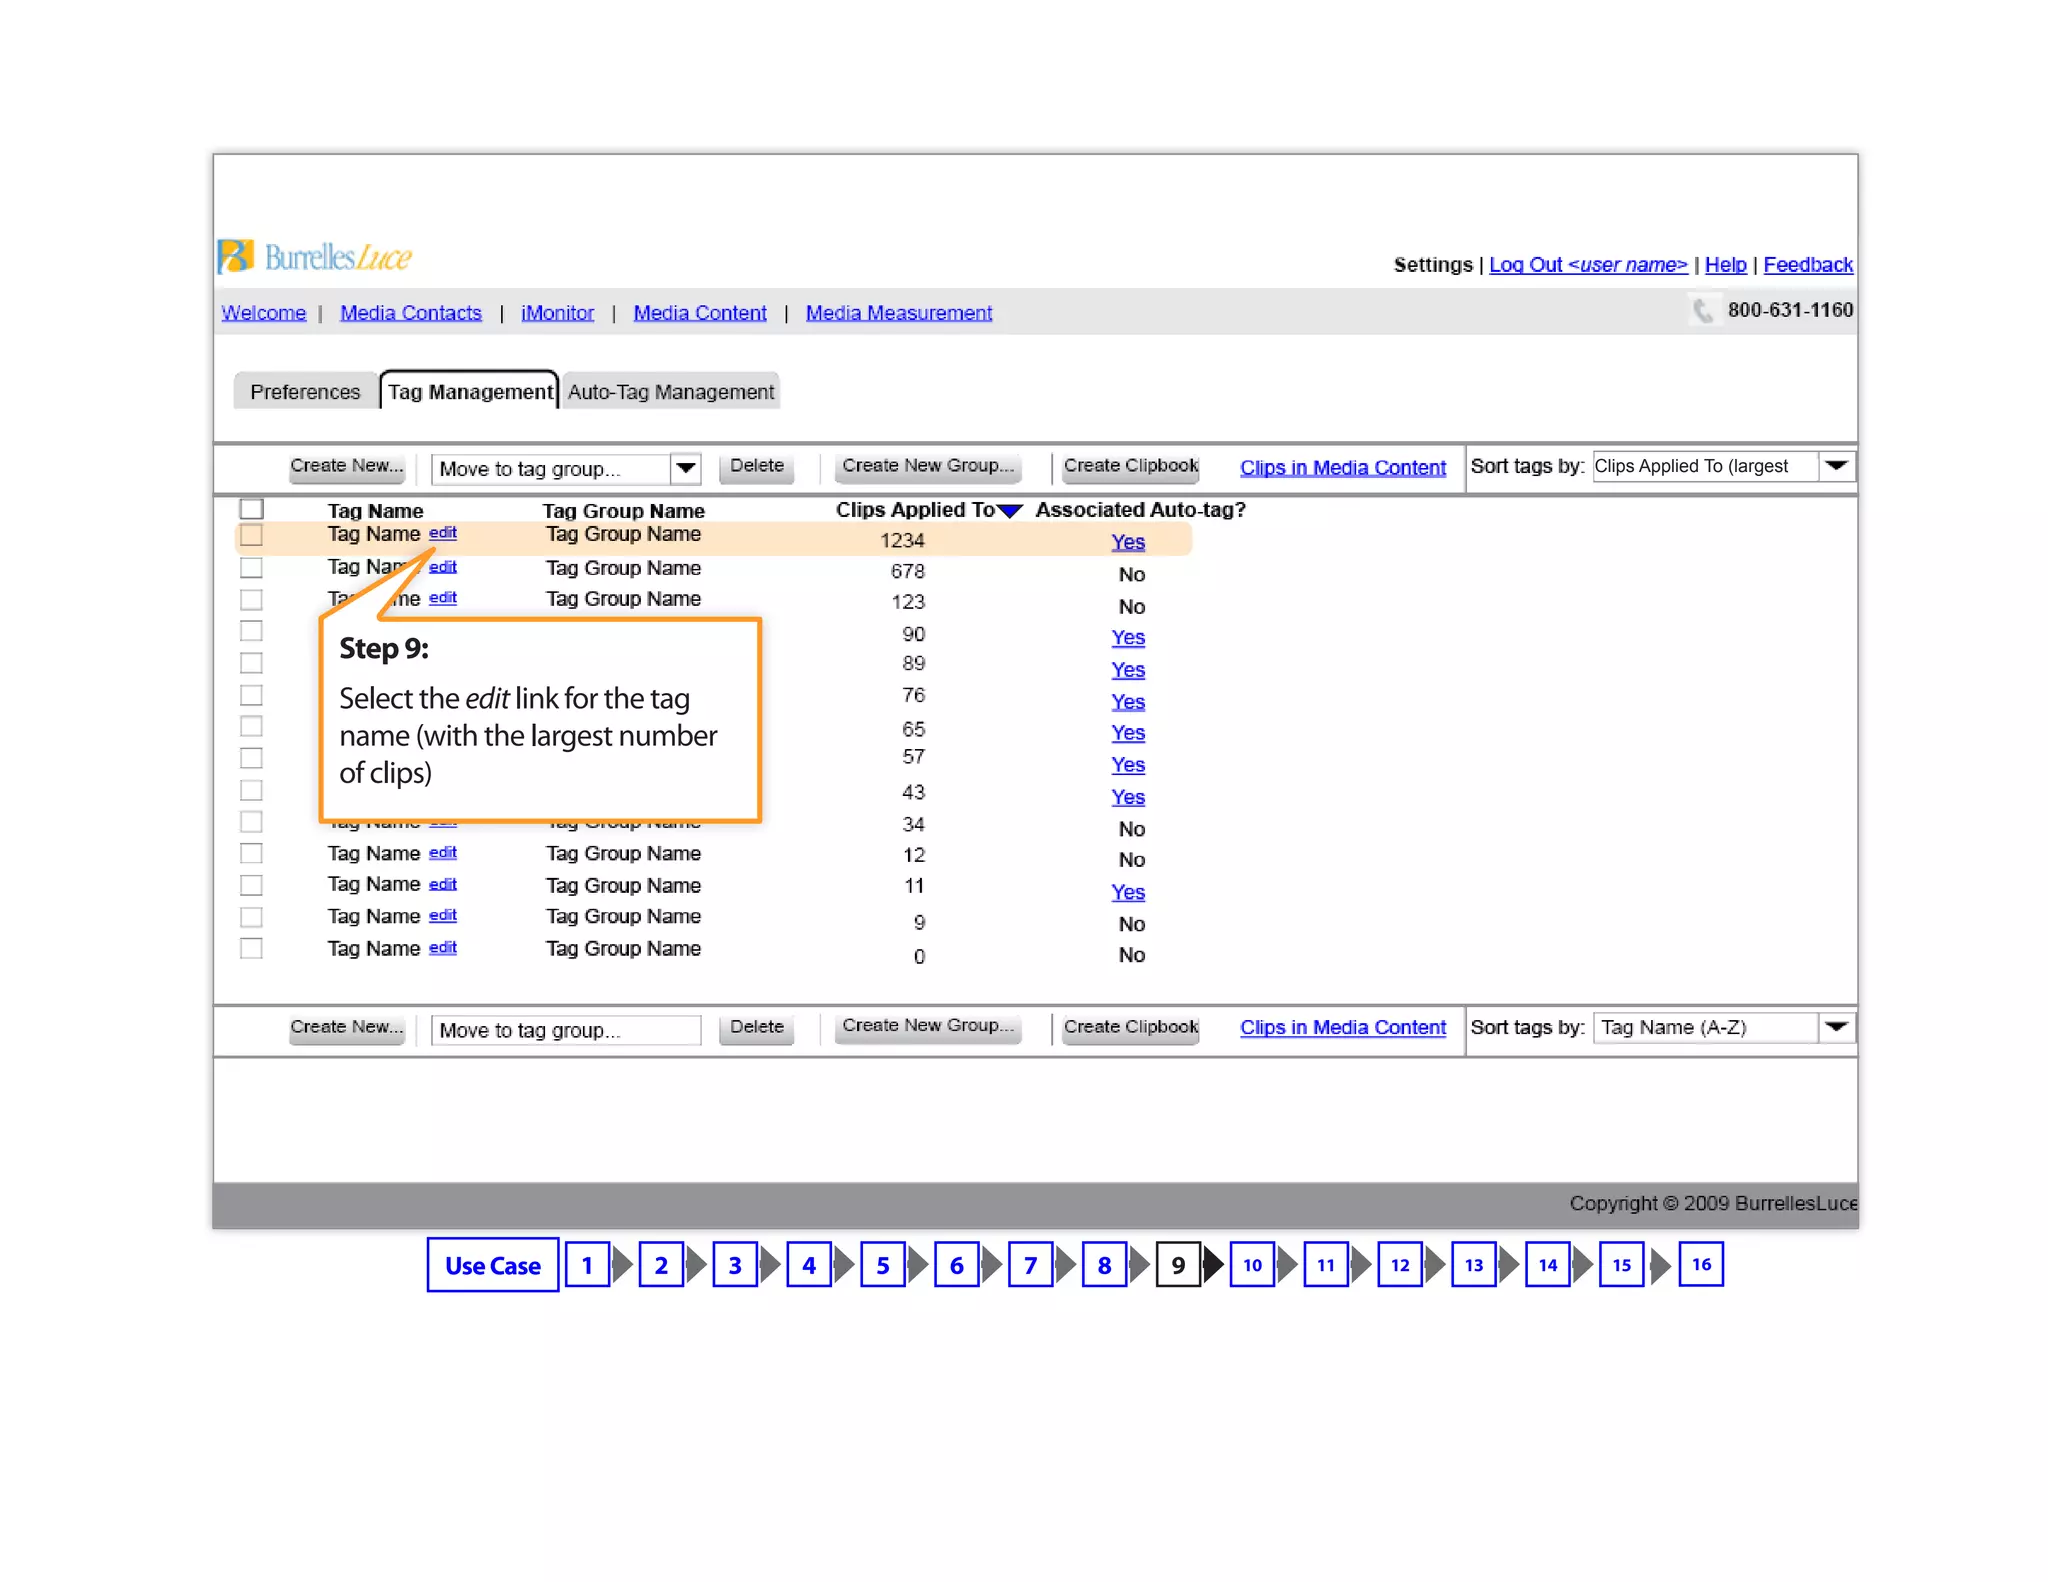
Task: Open the bottom Sort tags by Tag Name (A-Z) dropdown
Action: tap(1724, 1027)
